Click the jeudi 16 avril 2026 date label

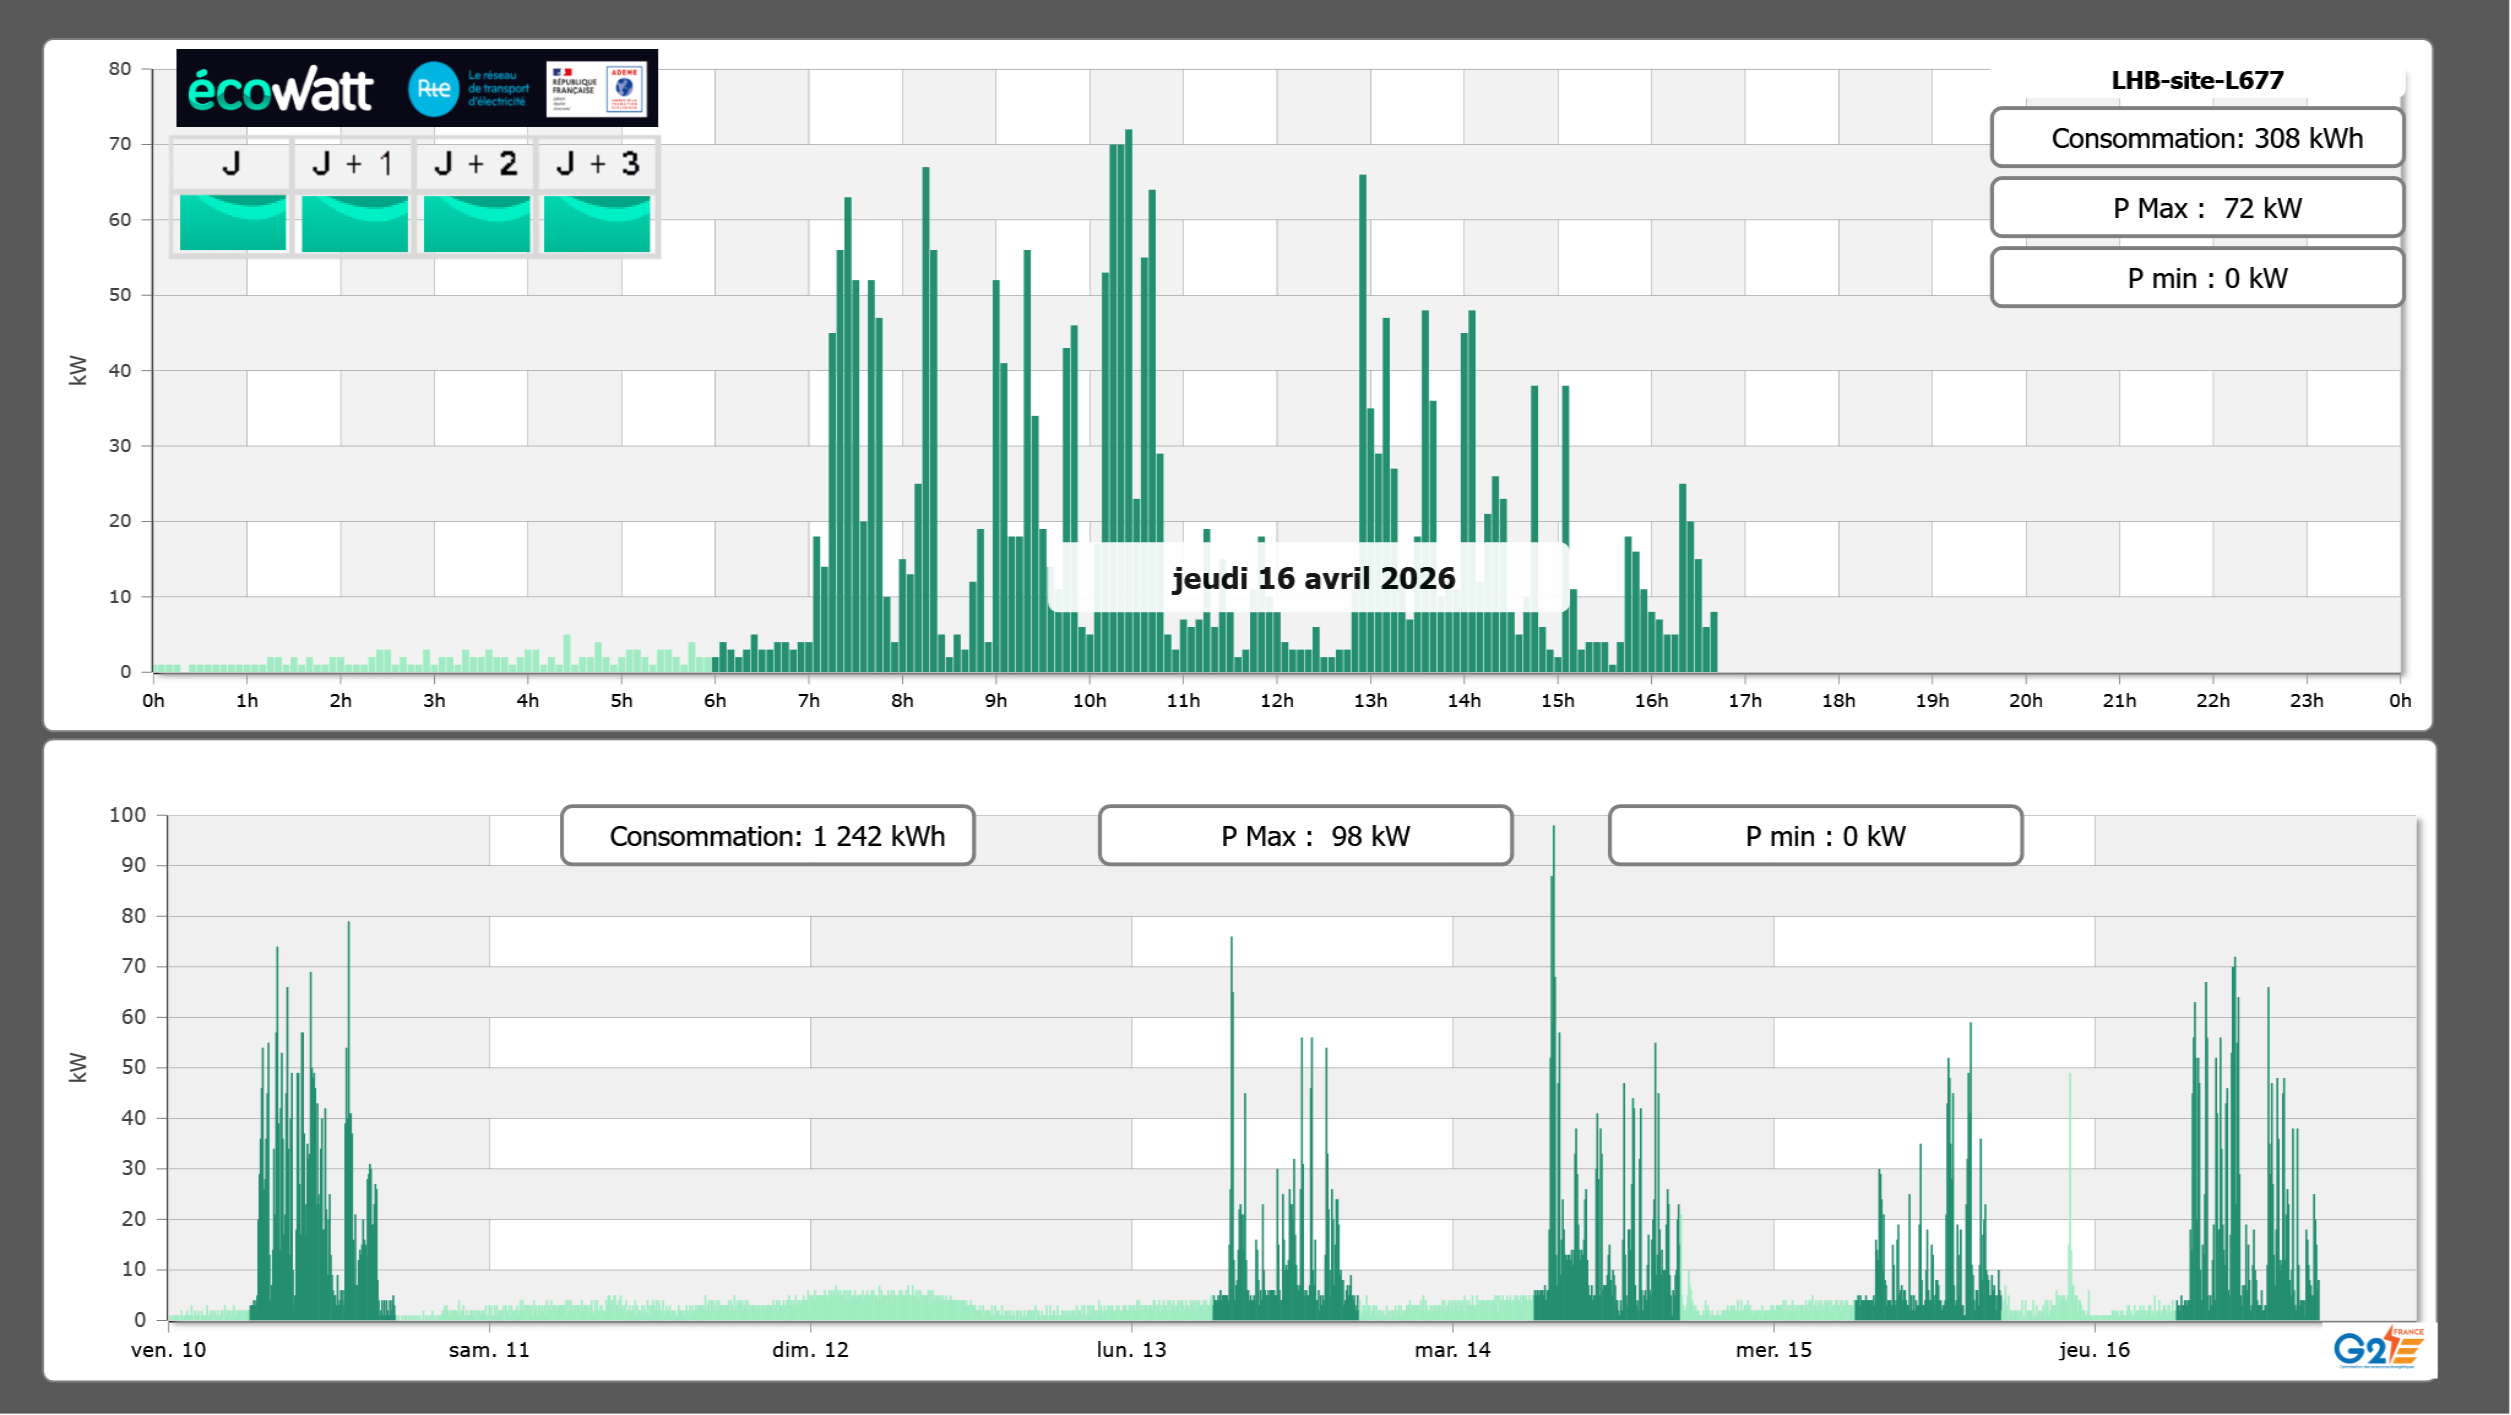(1313, 578)
